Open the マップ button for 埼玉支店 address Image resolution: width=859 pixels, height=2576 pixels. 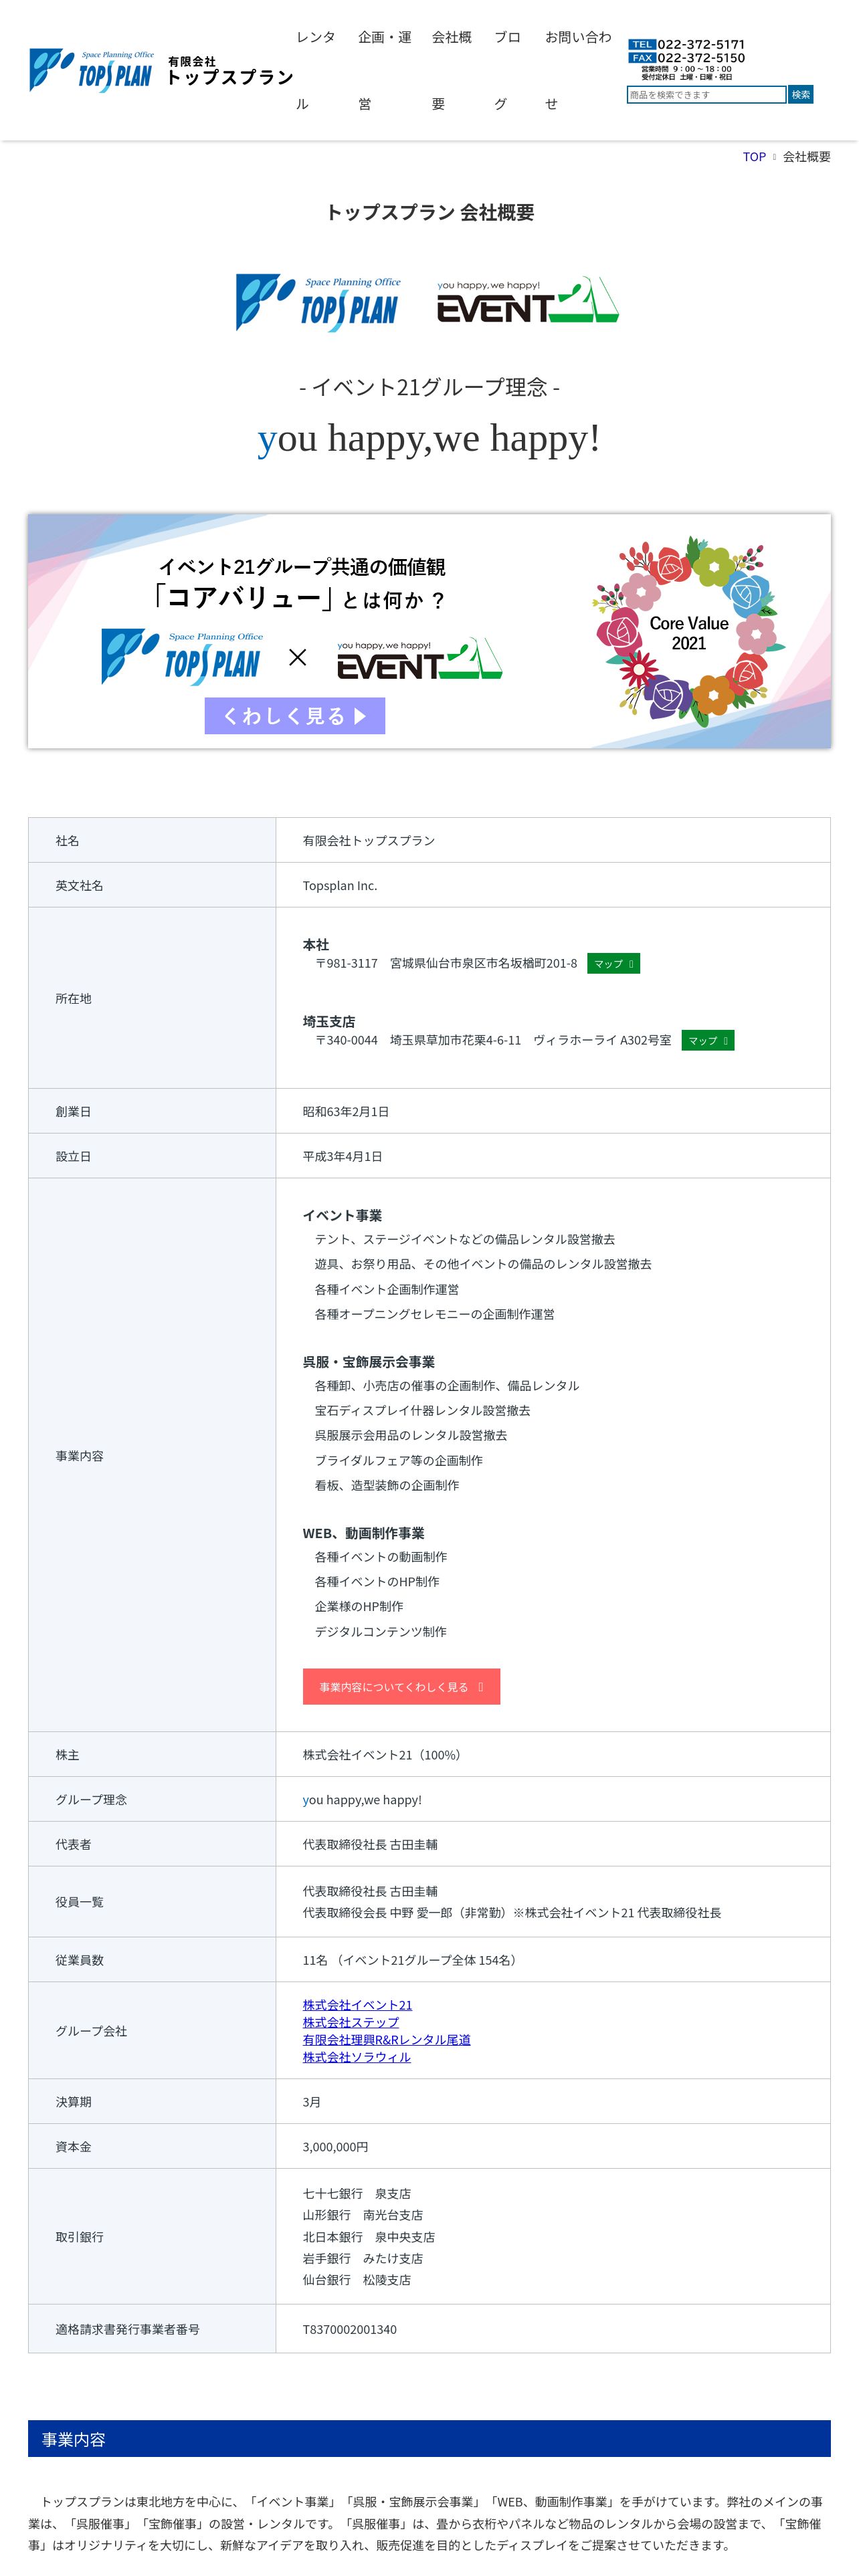708,1041
